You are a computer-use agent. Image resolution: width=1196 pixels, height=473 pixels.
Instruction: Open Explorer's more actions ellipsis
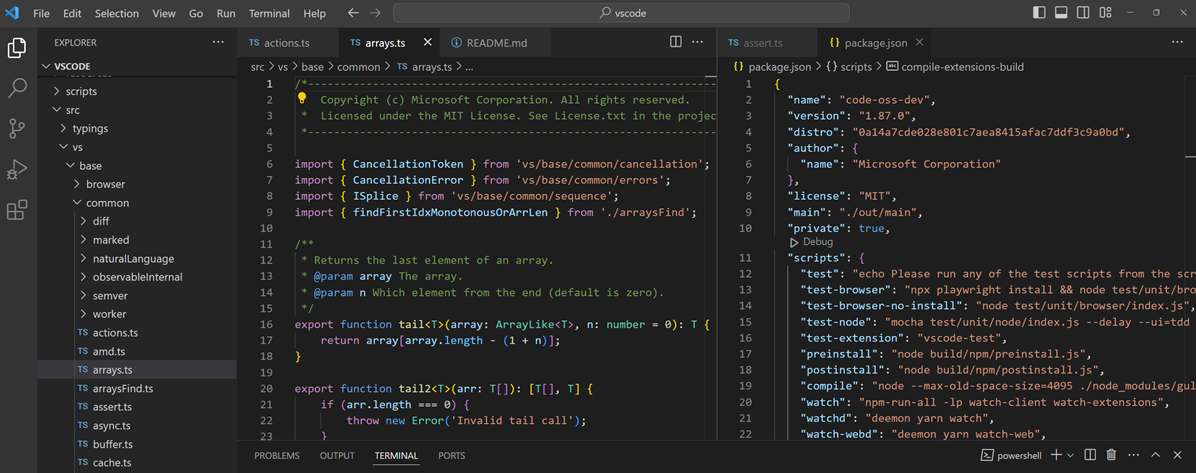[219, 43]
